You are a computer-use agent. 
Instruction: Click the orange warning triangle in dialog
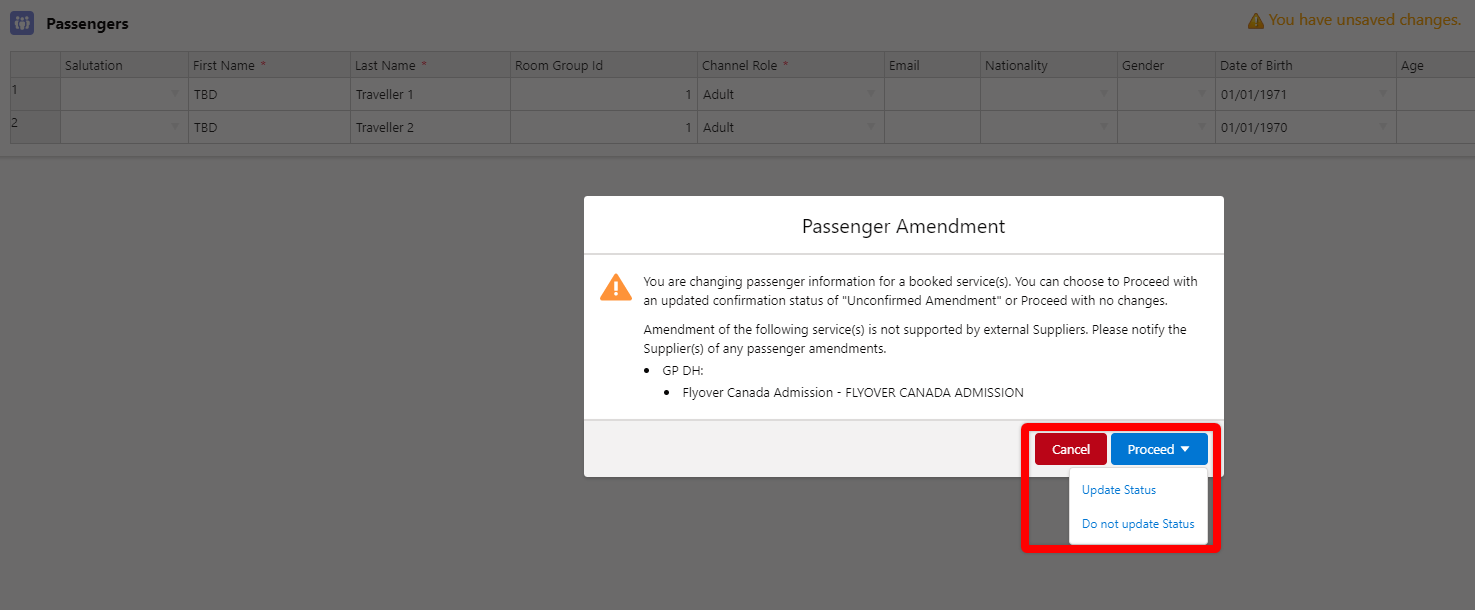[615, 287]
